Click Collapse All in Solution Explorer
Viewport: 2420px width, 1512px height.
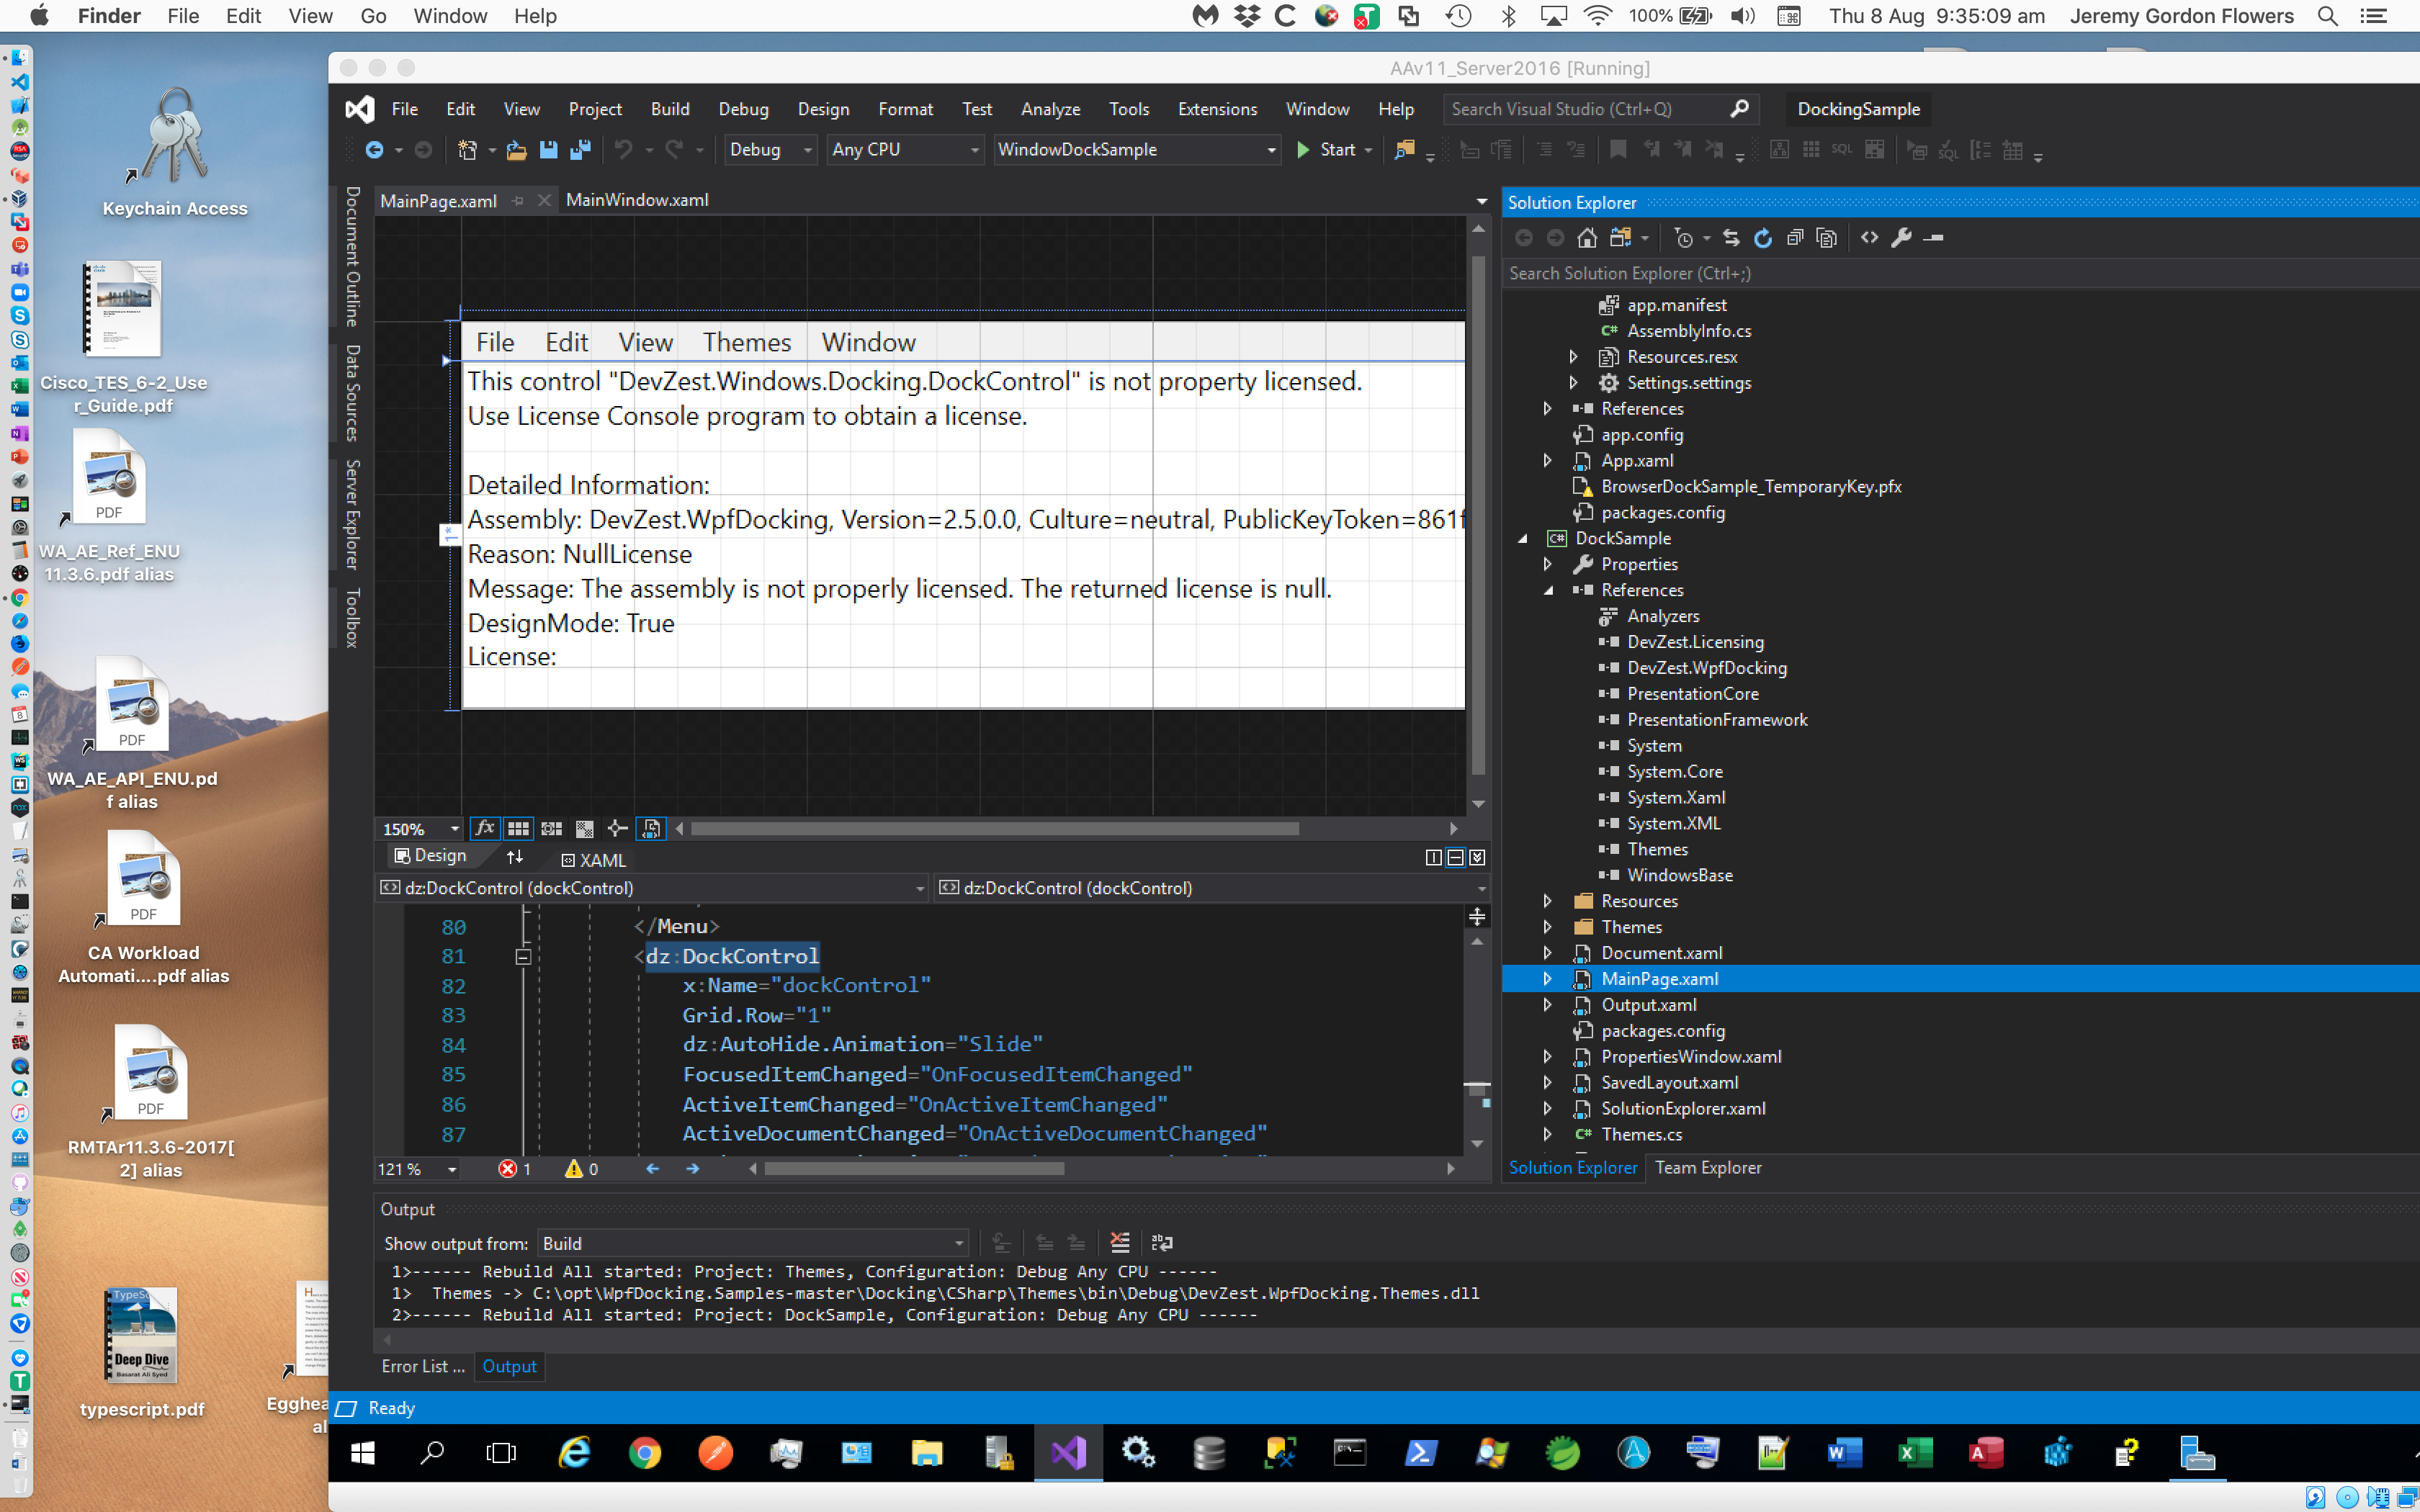(x=1795, y=238)
